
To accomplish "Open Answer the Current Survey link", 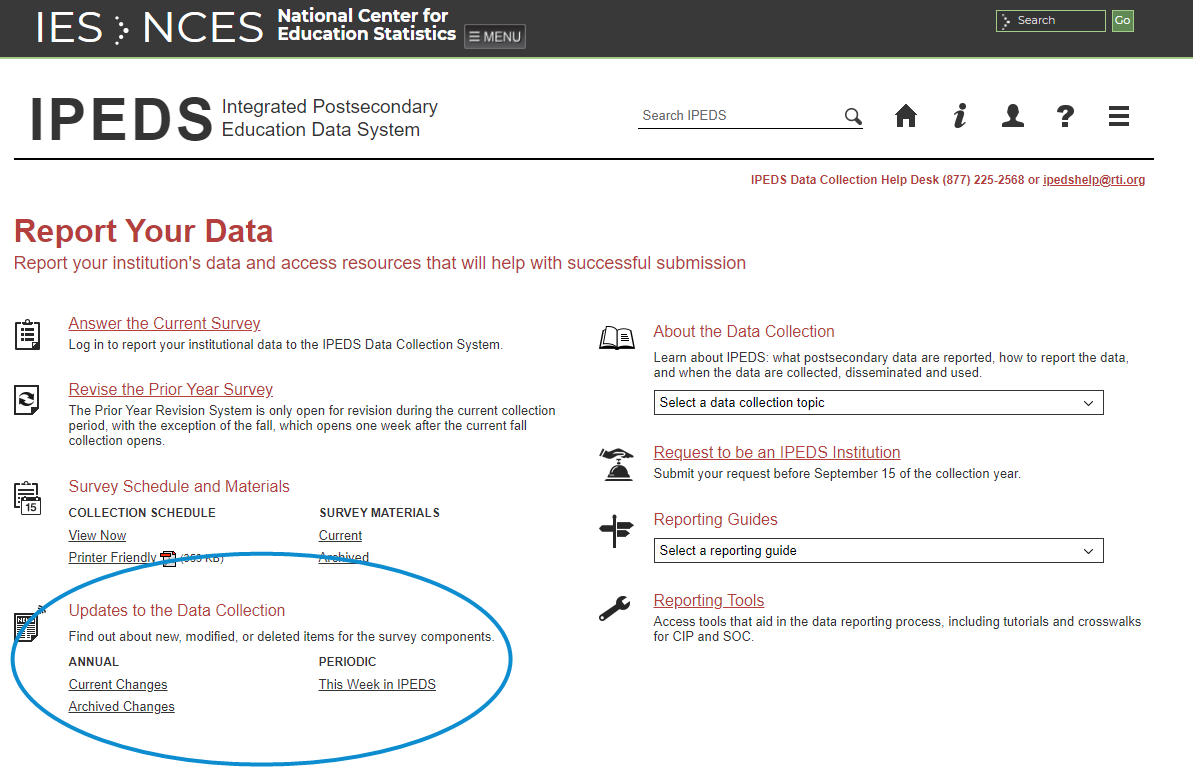I will [x=164, y=323].
